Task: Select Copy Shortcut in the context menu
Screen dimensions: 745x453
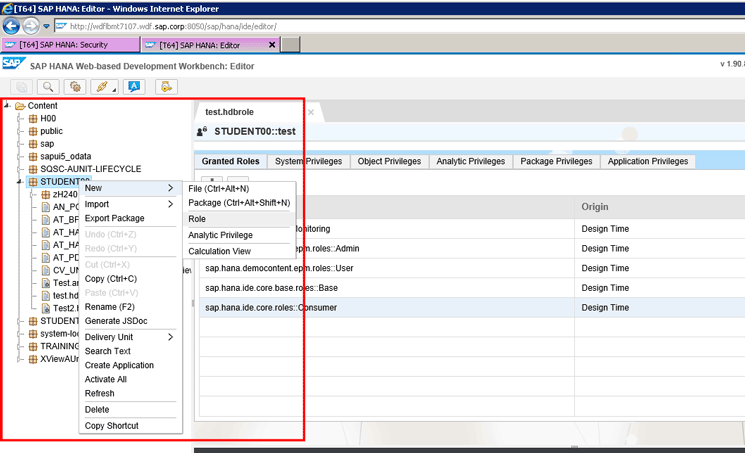Action: (x=130, y=426)
